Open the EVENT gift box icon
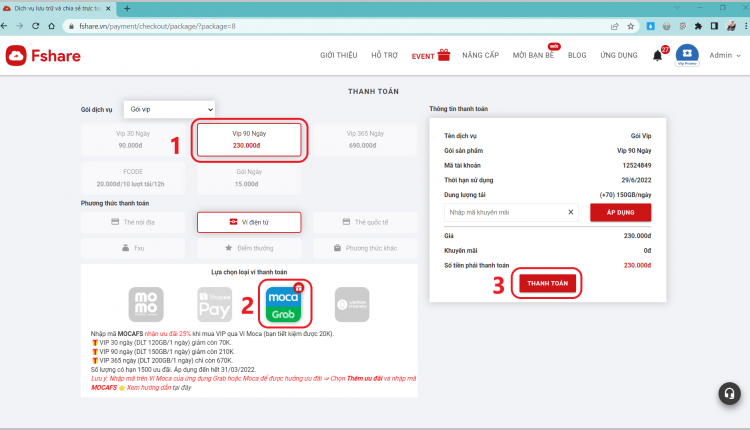750x430 pixels. tap(444, 55)
